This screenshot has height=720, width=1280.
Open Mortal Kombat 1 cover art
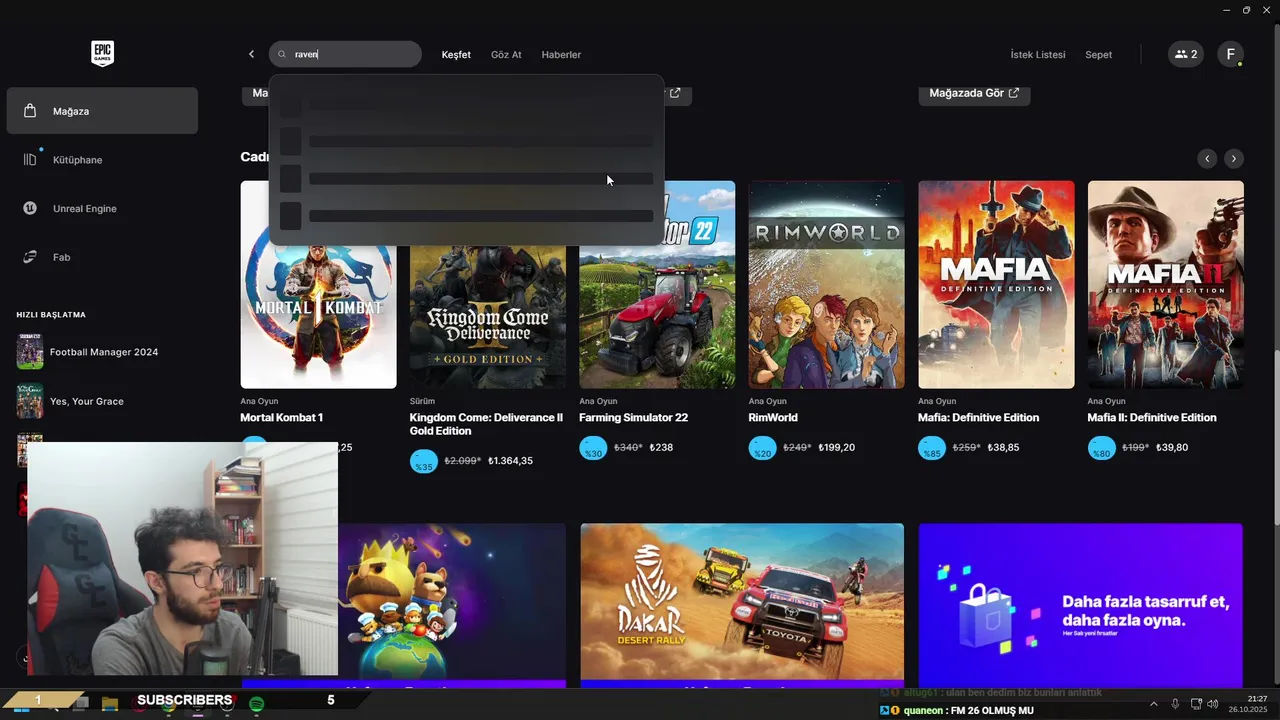pyautogui.click(x=318, y=316)
